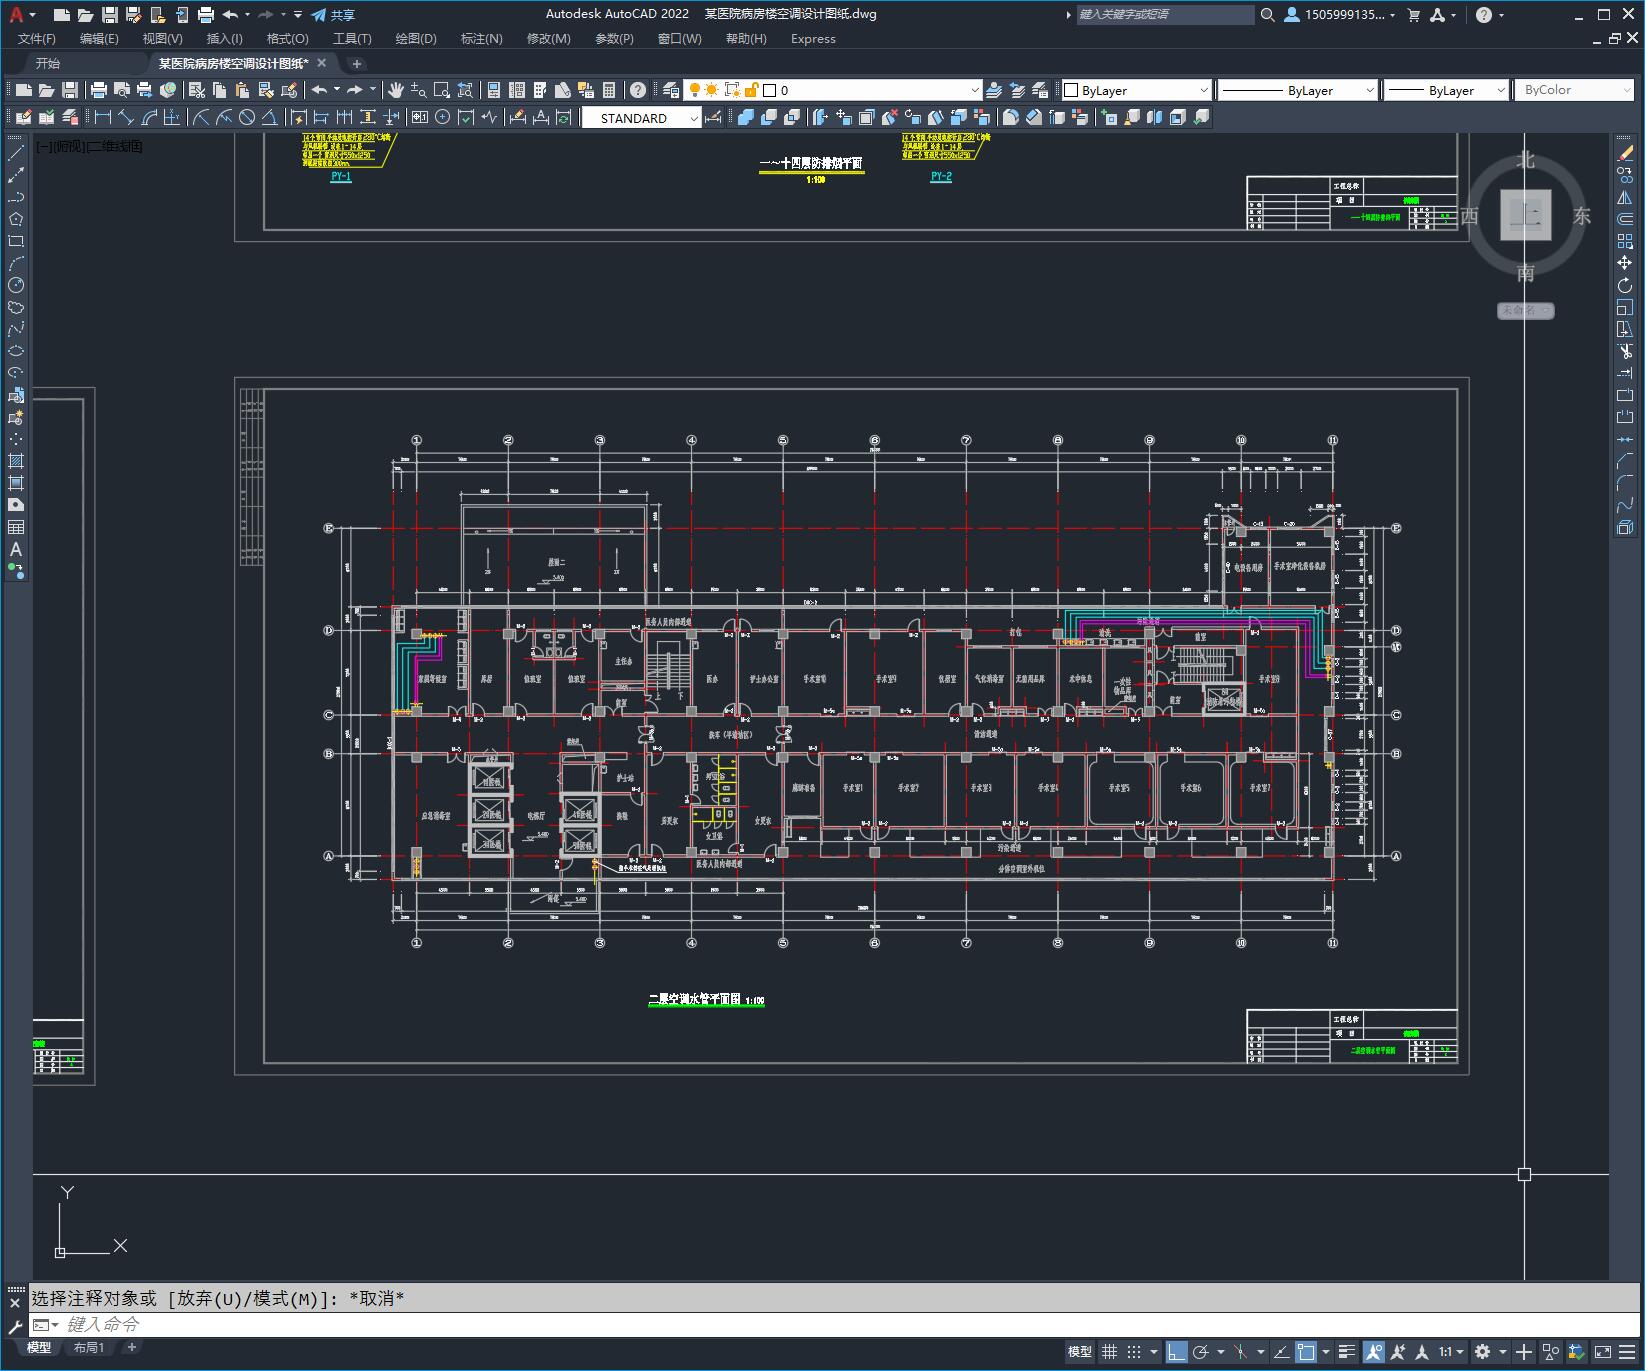The height and width of the screenshot is (1371, 1645).
Task: Click the Zoom Window icon
Action: click(442, 90)
